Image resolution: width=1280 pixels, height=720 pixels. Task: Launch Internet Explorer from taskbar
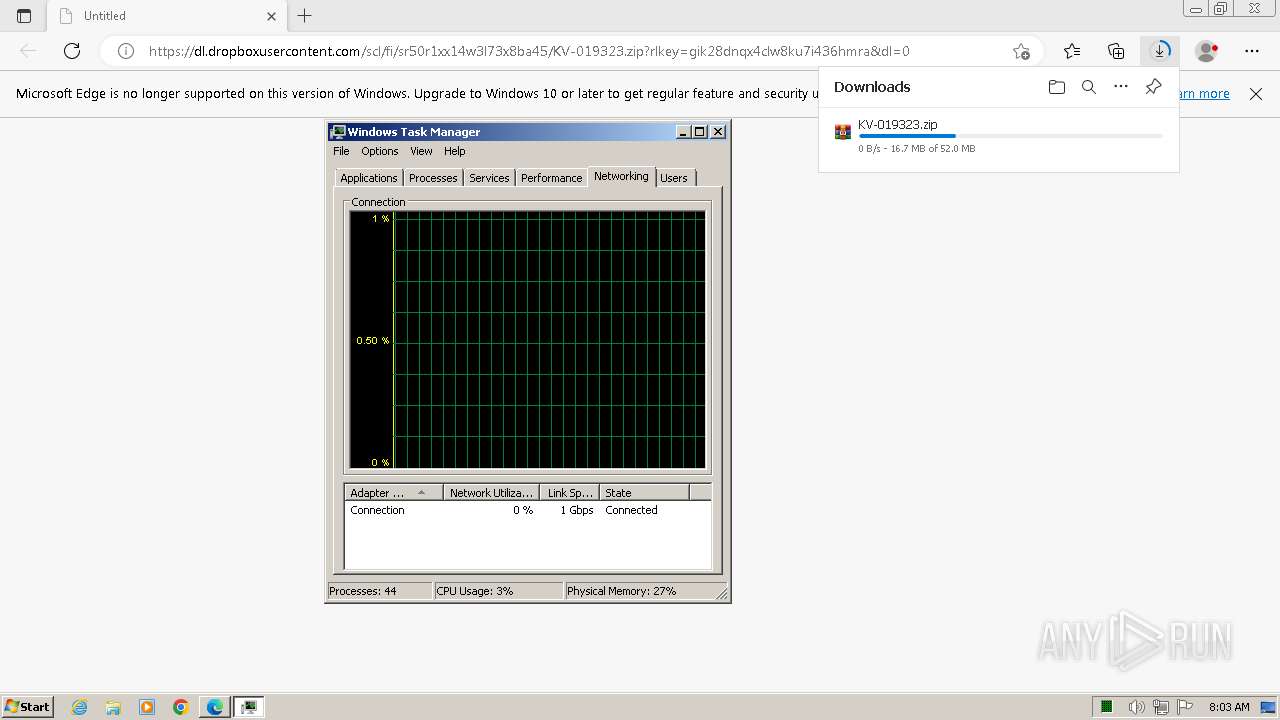[80, 707]
